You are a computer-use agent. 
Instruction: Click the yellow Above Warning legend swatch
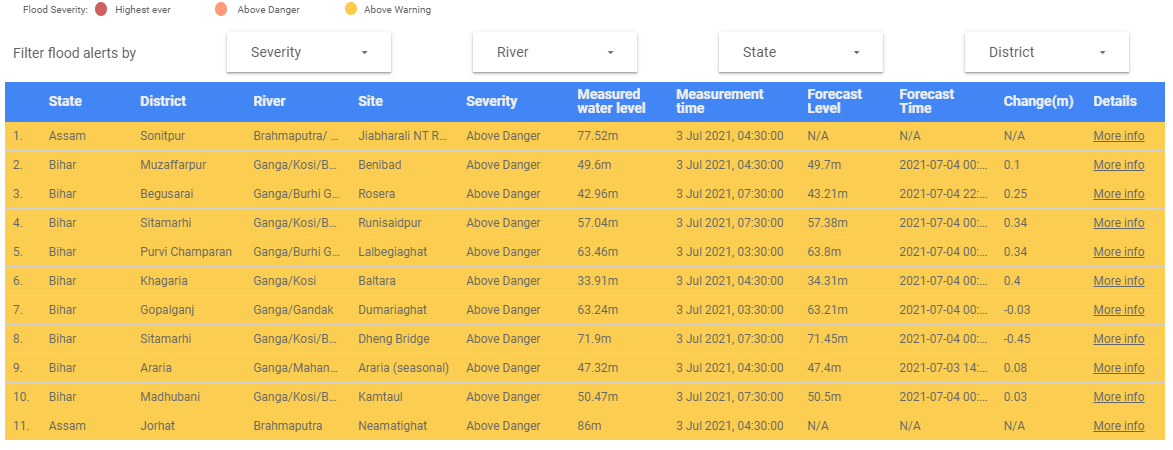pyautogui.click(x=349, y=10)
